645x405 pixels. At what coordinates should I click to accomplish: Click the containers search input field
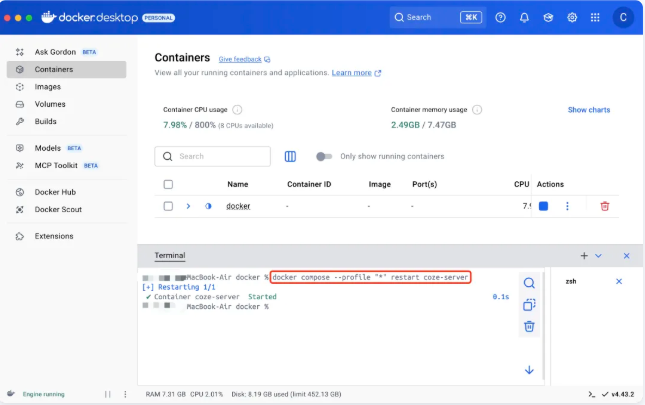click(220, 156)
